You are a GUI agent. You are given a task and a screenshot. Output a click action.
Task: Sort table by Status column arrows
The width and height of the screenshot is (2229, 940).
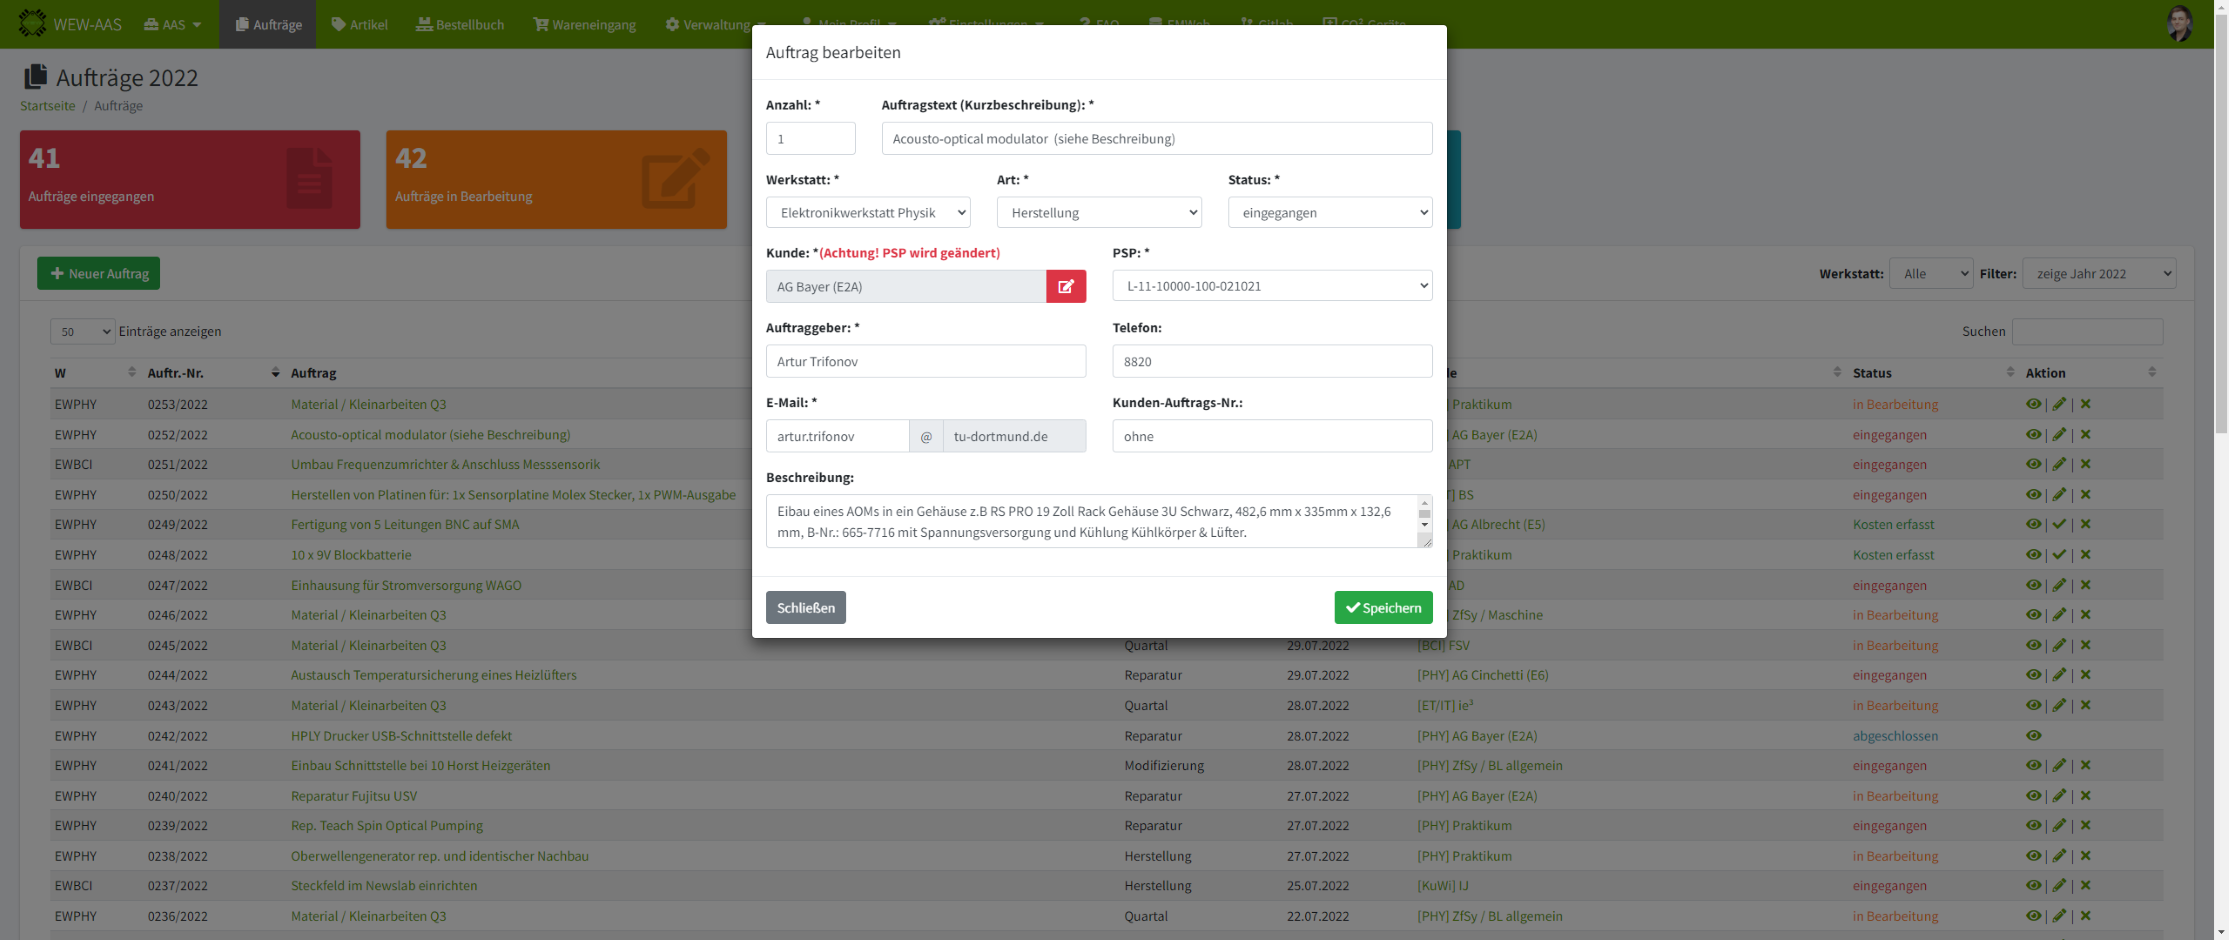[2010, 372]
